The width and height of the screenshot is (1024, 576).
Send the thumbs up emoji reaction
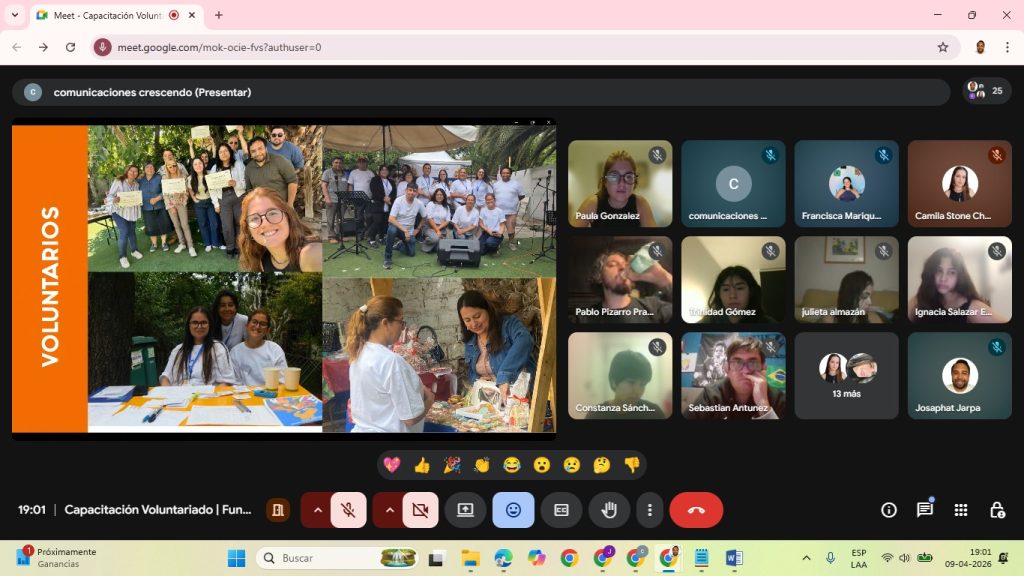point(422,465)
